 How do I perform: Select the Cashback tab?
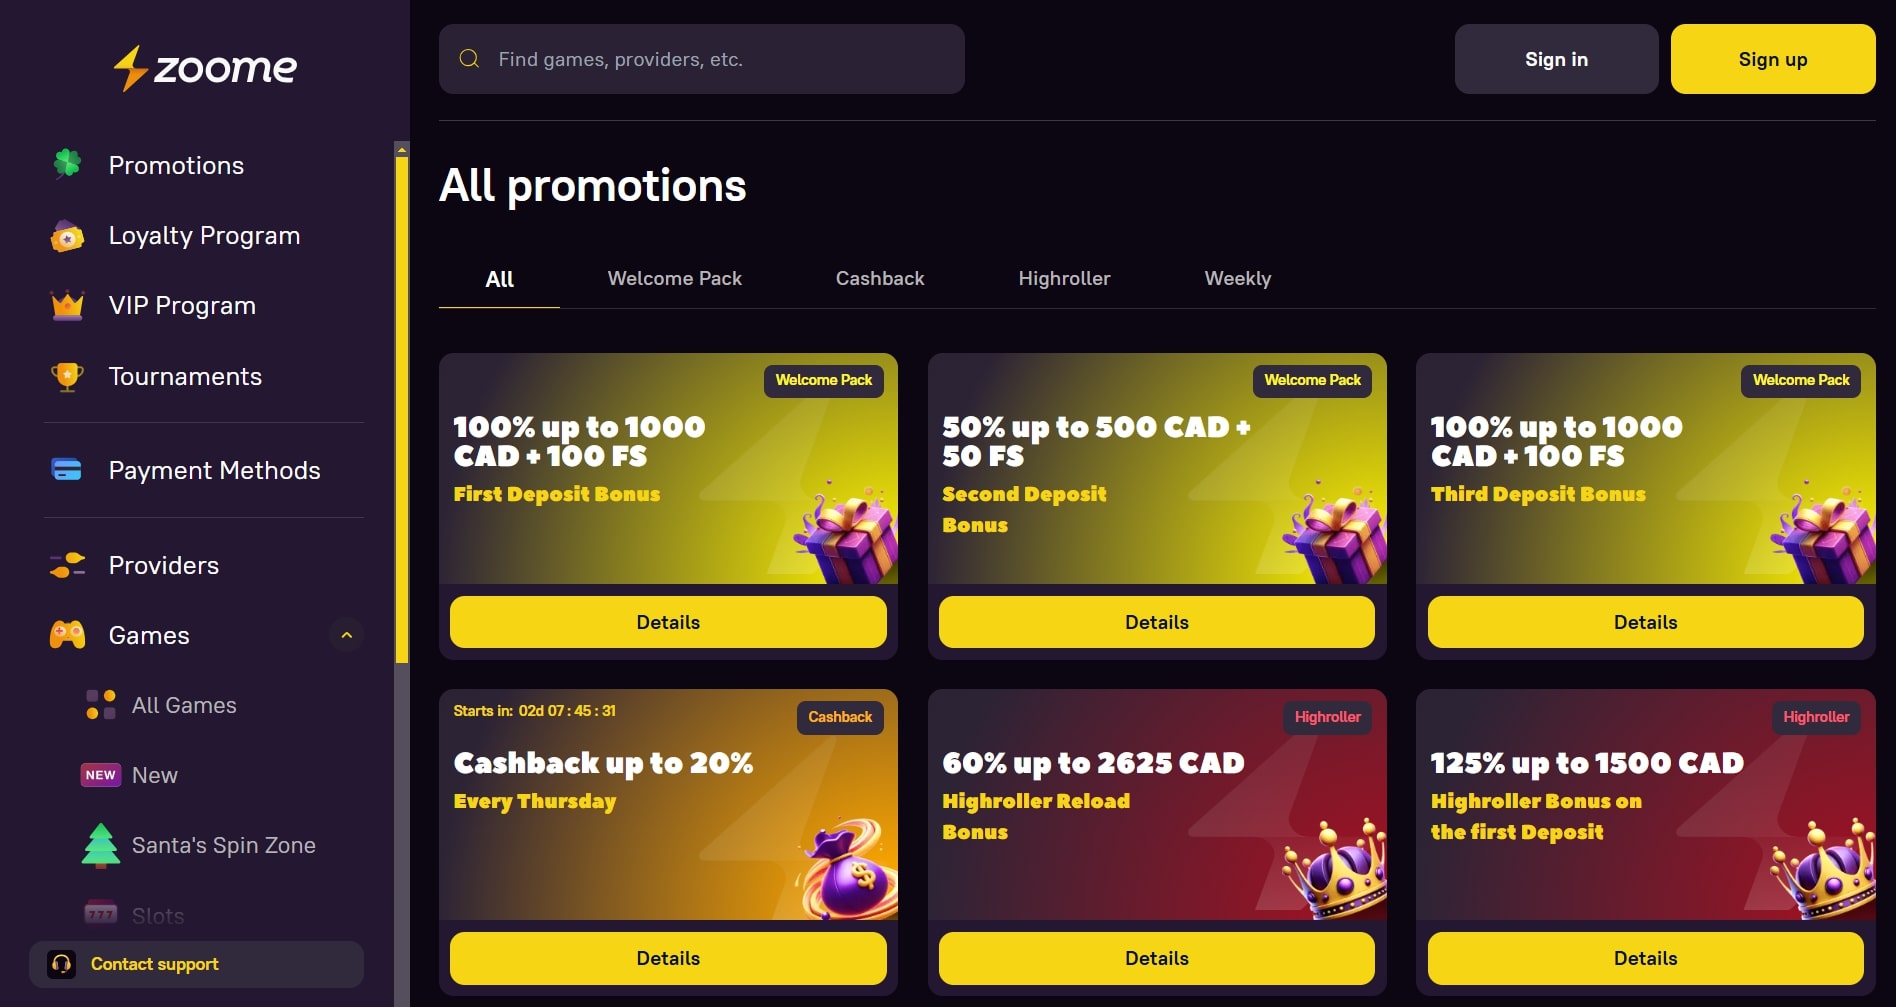879,279
